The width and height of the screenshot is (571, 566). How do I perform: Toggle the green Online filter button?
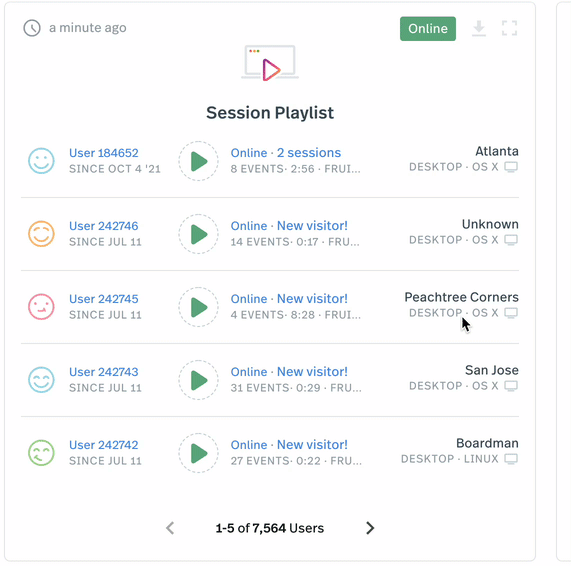pos(428,28)
